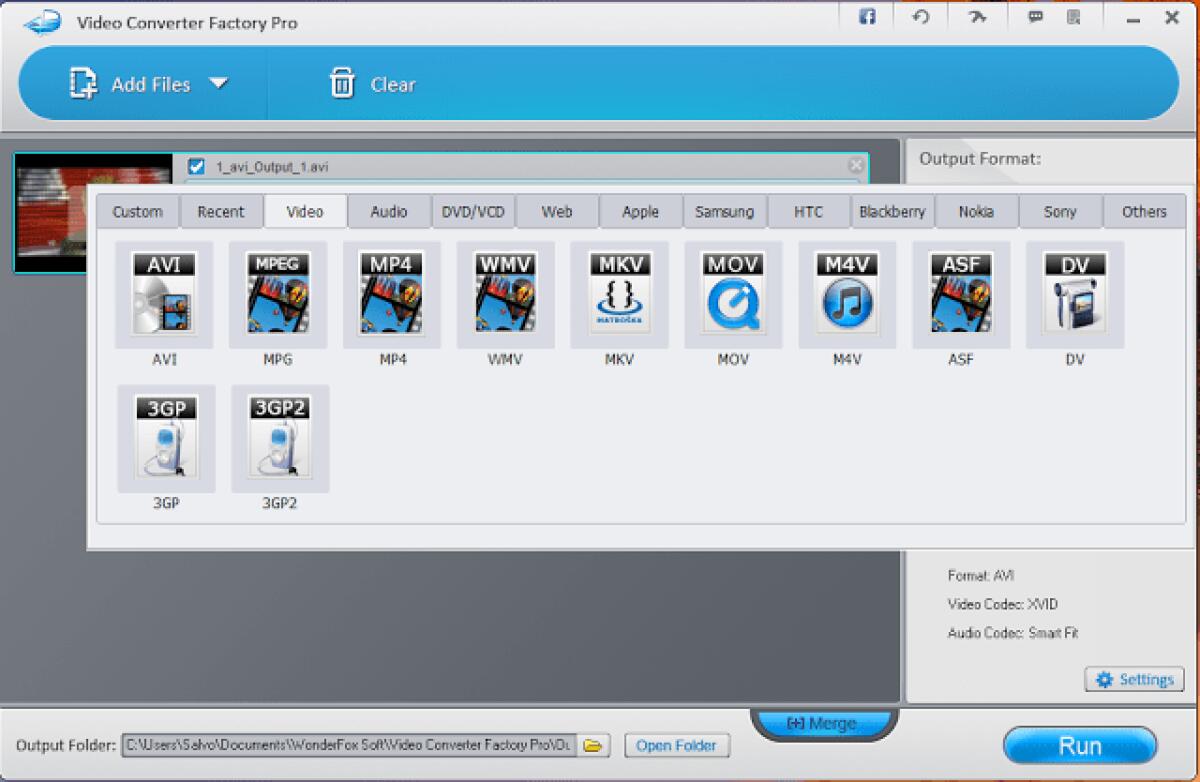Select the DV camcorder format icon
This screenshot has height=782, width=1200.
point(1074,294)
